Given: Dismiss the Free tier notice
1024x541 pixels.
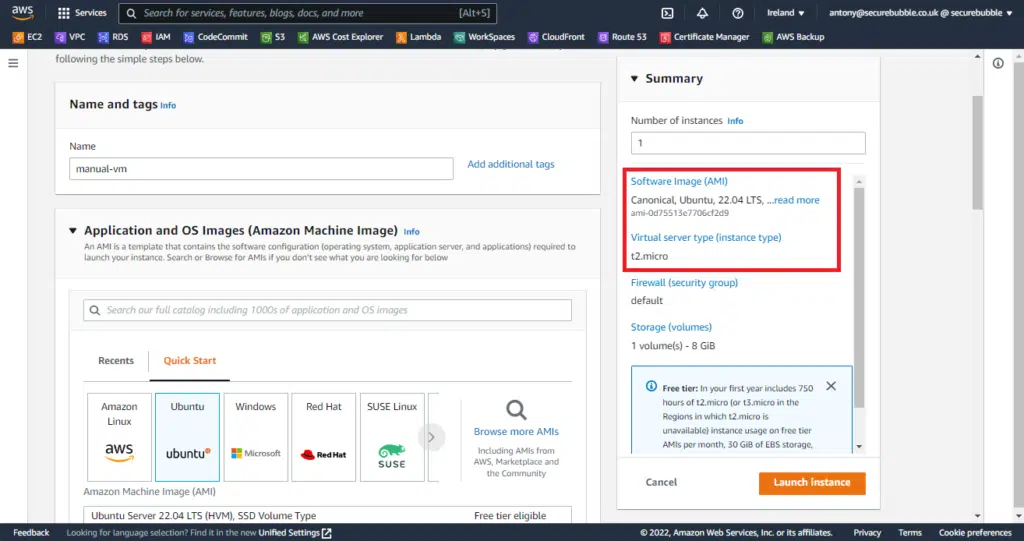Looking at the screenshot, I should coord(831,386).
